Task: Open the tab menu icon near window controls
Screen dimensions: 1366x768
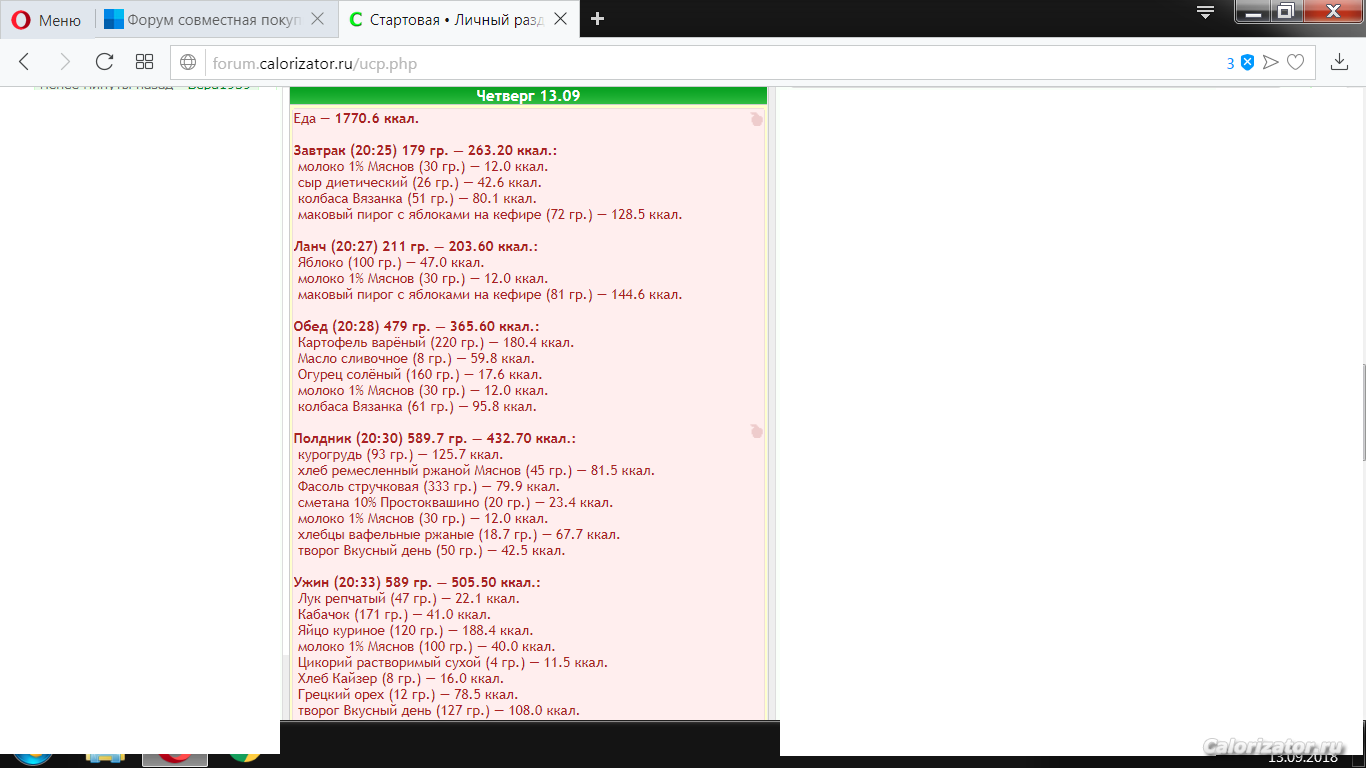Action: coord(1206,12)
